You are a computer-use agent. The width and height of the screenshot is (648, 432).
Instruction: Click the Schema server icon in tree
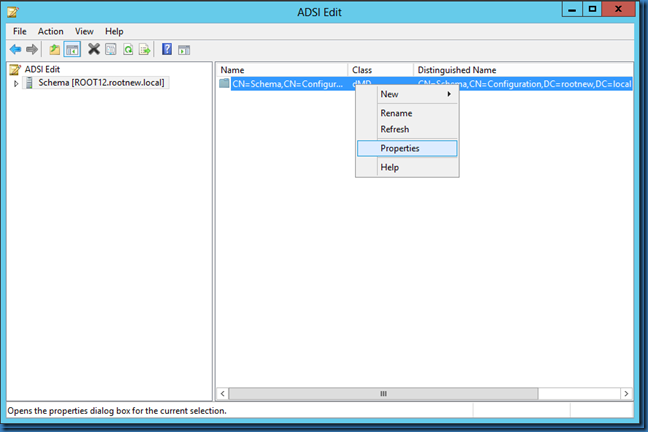(x=29, y=83)
